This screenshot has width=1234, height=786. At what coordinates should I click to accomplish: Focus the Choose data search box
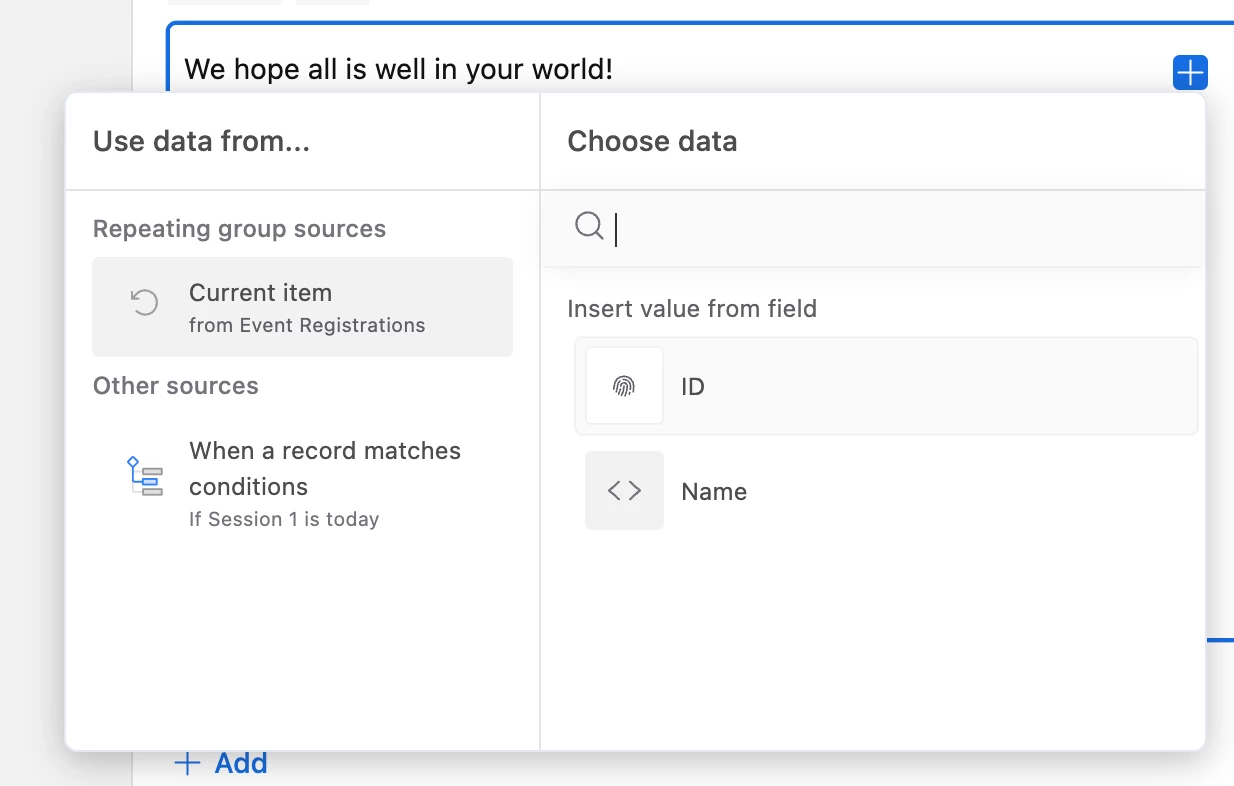click(900, 229)
